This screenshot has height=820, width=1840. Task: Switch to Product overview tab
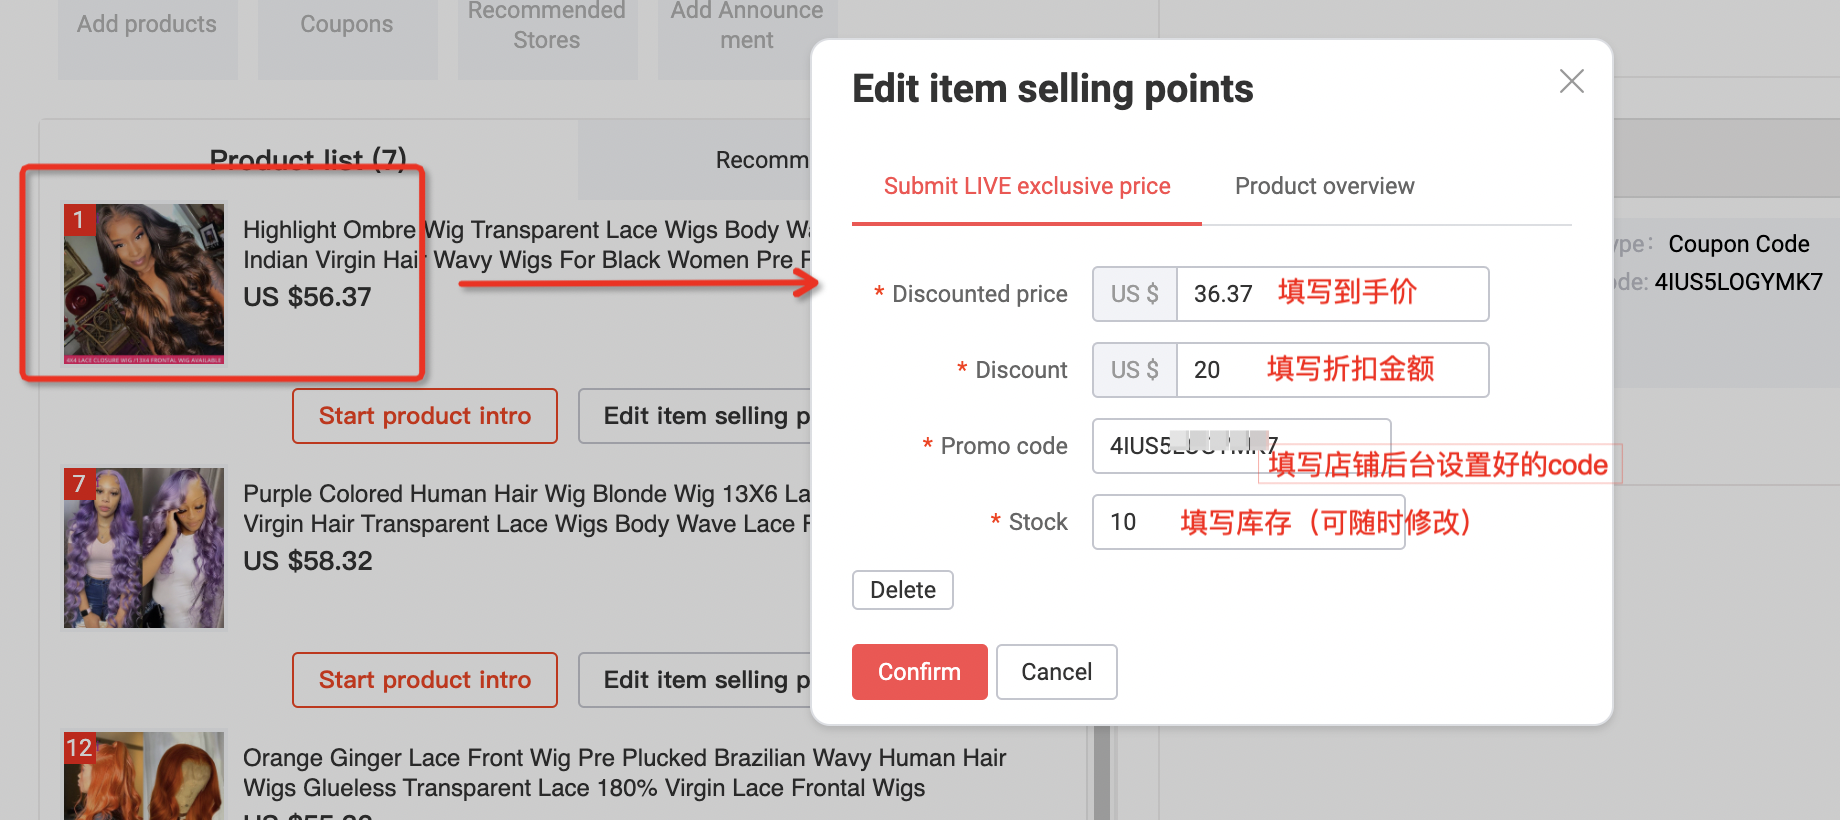click(1324, 186)
